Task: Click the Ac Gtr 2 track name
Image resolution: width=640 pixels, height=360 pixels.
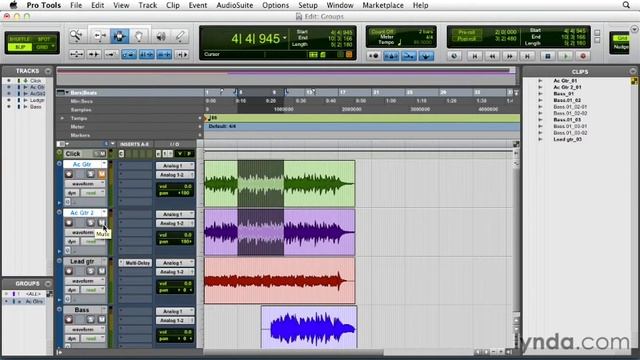Action: click(82, 213)
